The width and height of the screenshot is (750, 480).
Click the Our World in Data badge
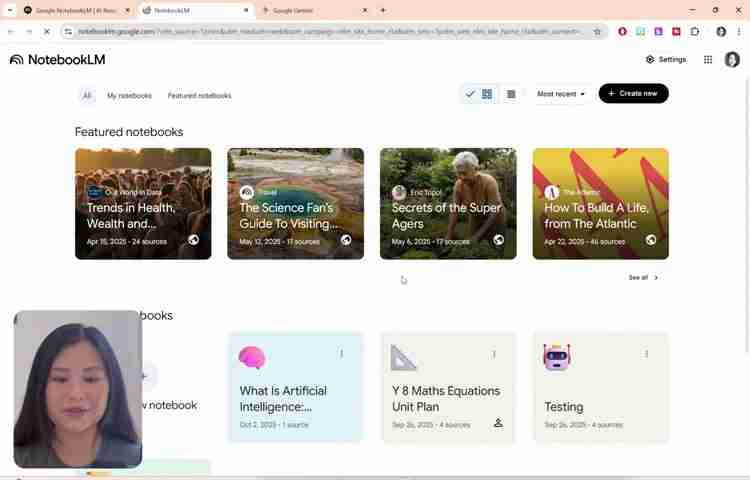pyautogui.click(x=94, y=192)
